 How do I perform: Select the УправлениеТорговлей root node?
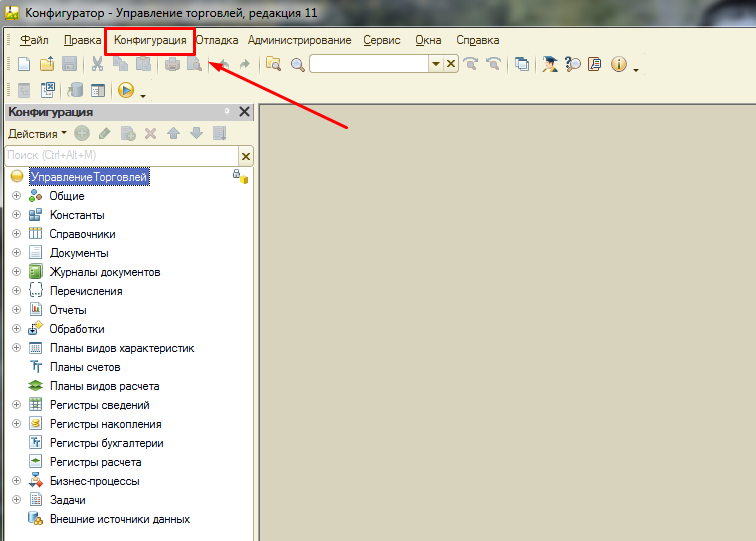pos(89,177)
